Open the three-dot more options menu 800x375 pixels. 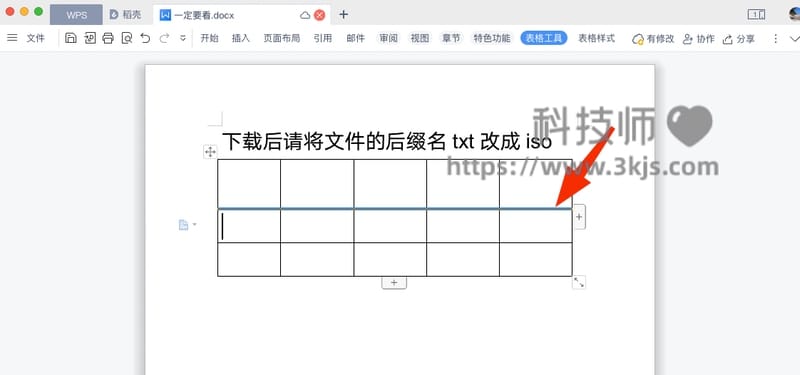(776, 39)
